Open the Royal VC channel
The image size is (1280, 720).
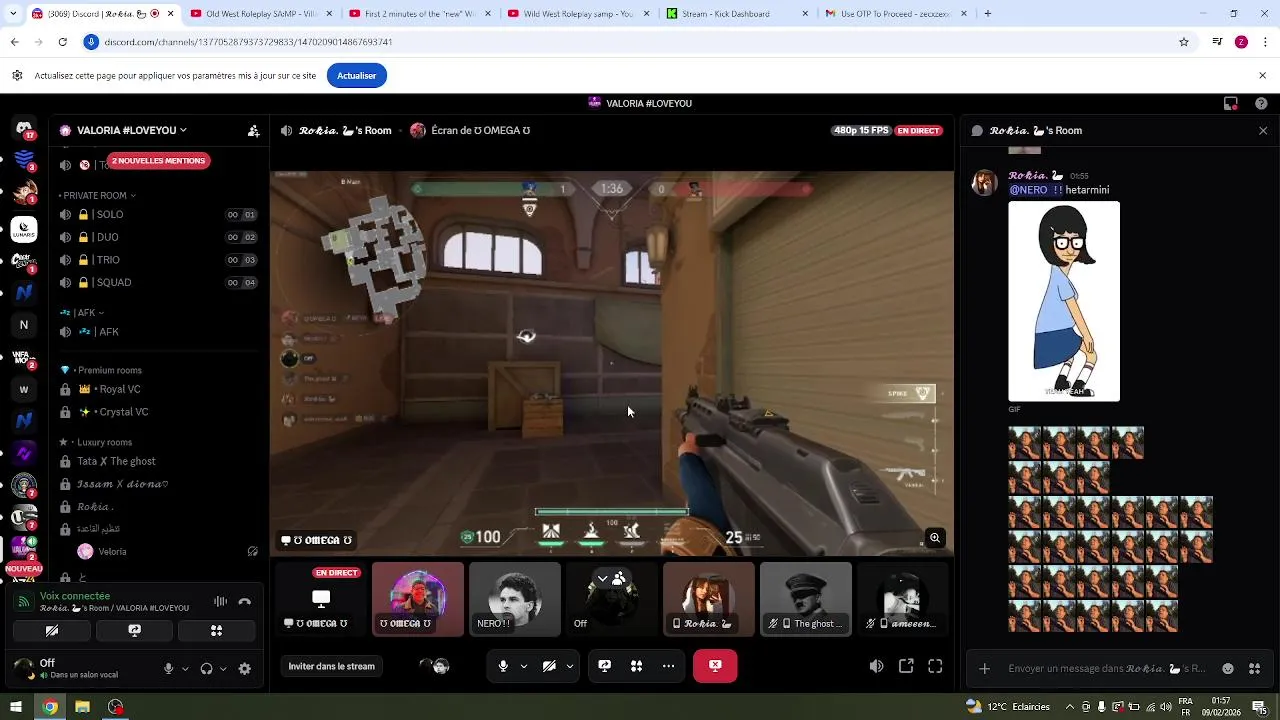pyautogui.click(x=157, y=389)
